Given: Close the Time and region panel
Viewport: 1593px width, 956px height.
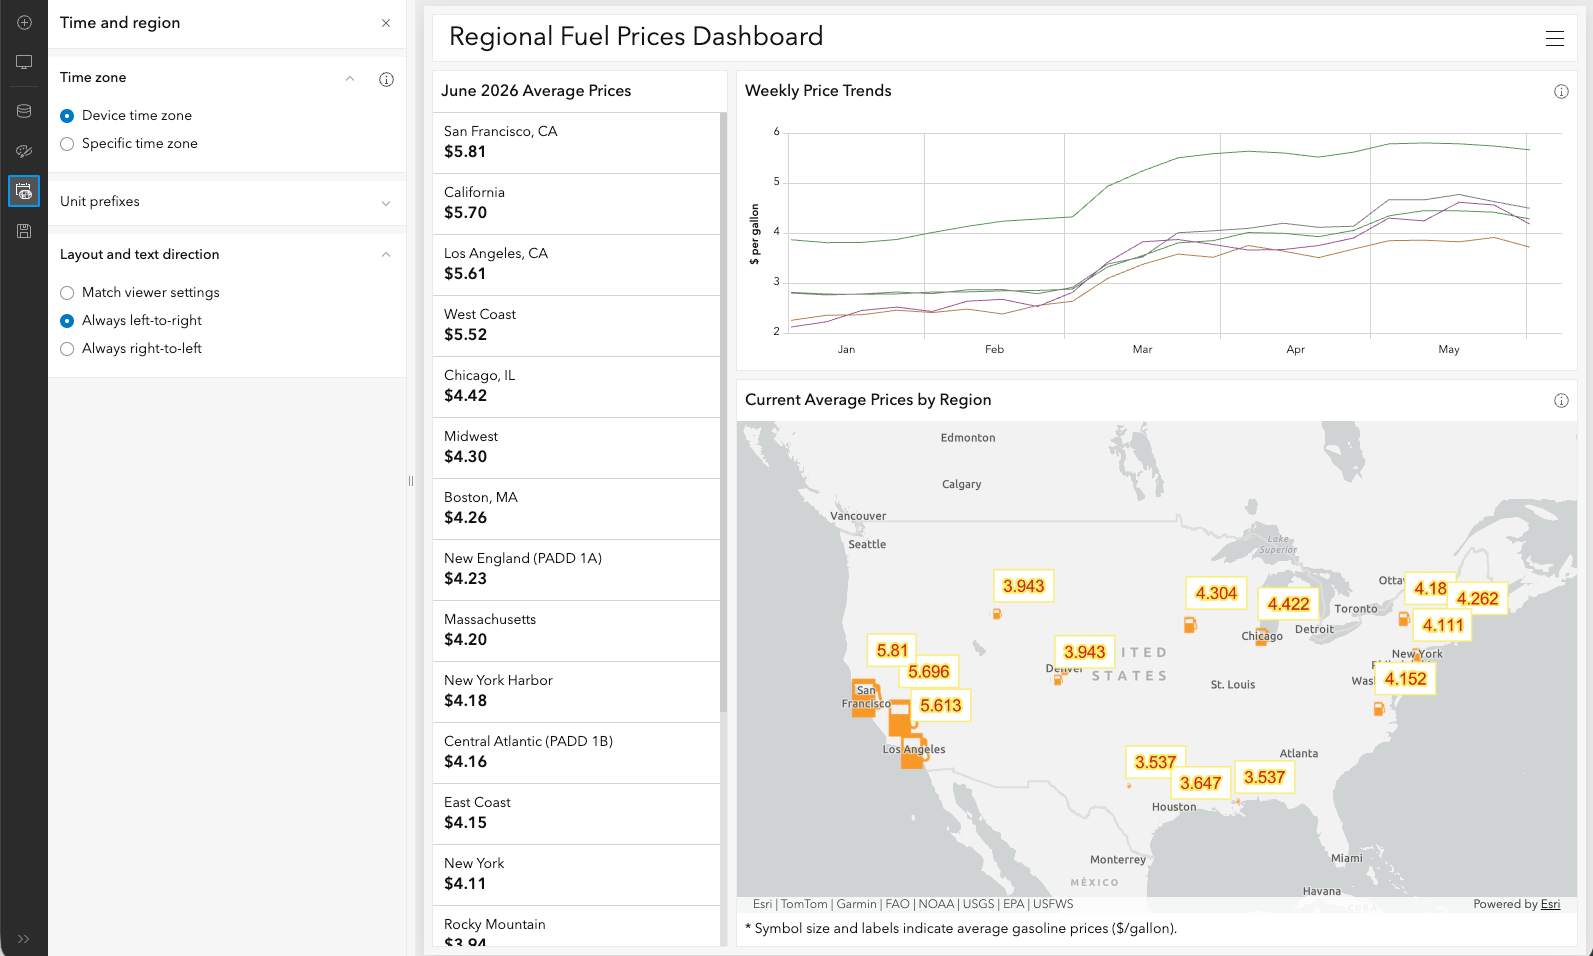Looking at the screenshot, I should pyautogui.click(x=386, y=23).
